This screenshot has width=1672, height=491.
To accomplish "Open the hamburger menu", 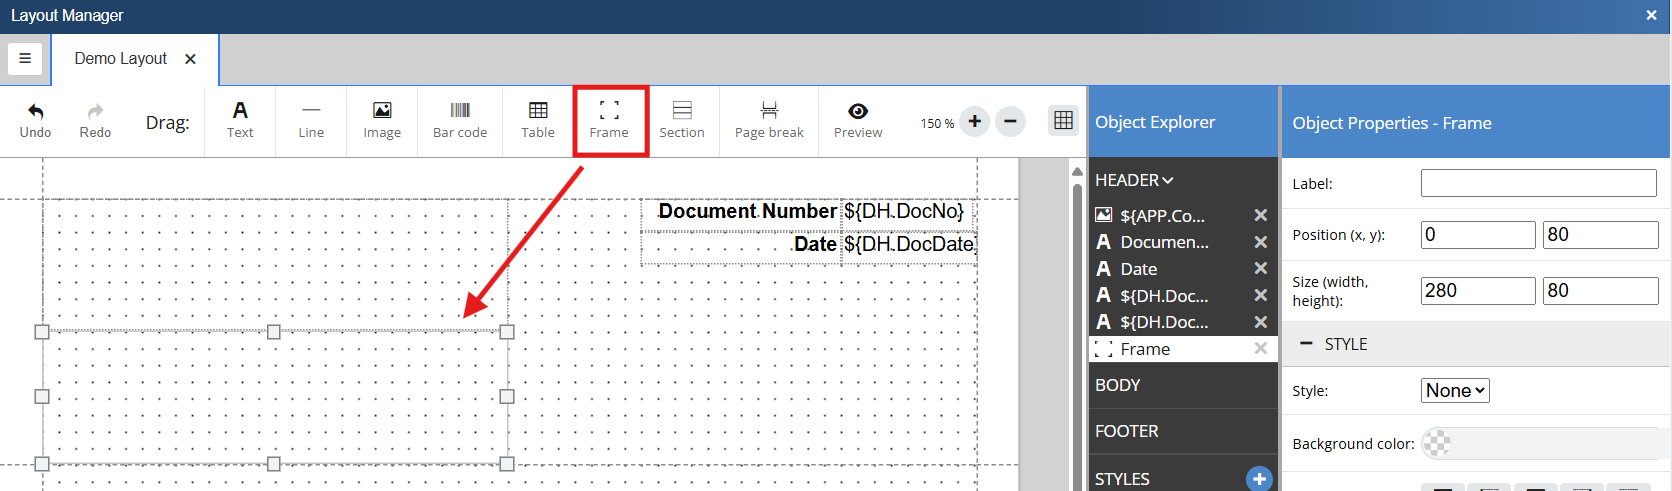I will point(25,59).
